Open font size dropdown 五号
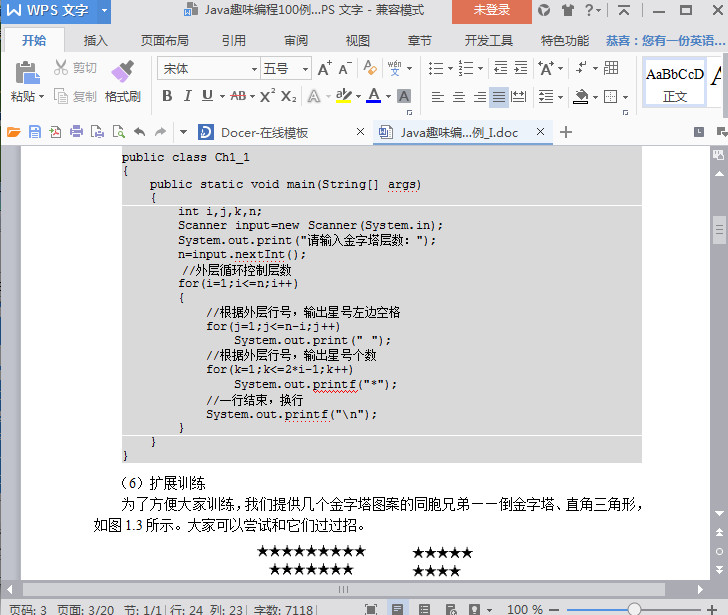The width and height of the screenshot is (728, 615). (305, 69)
